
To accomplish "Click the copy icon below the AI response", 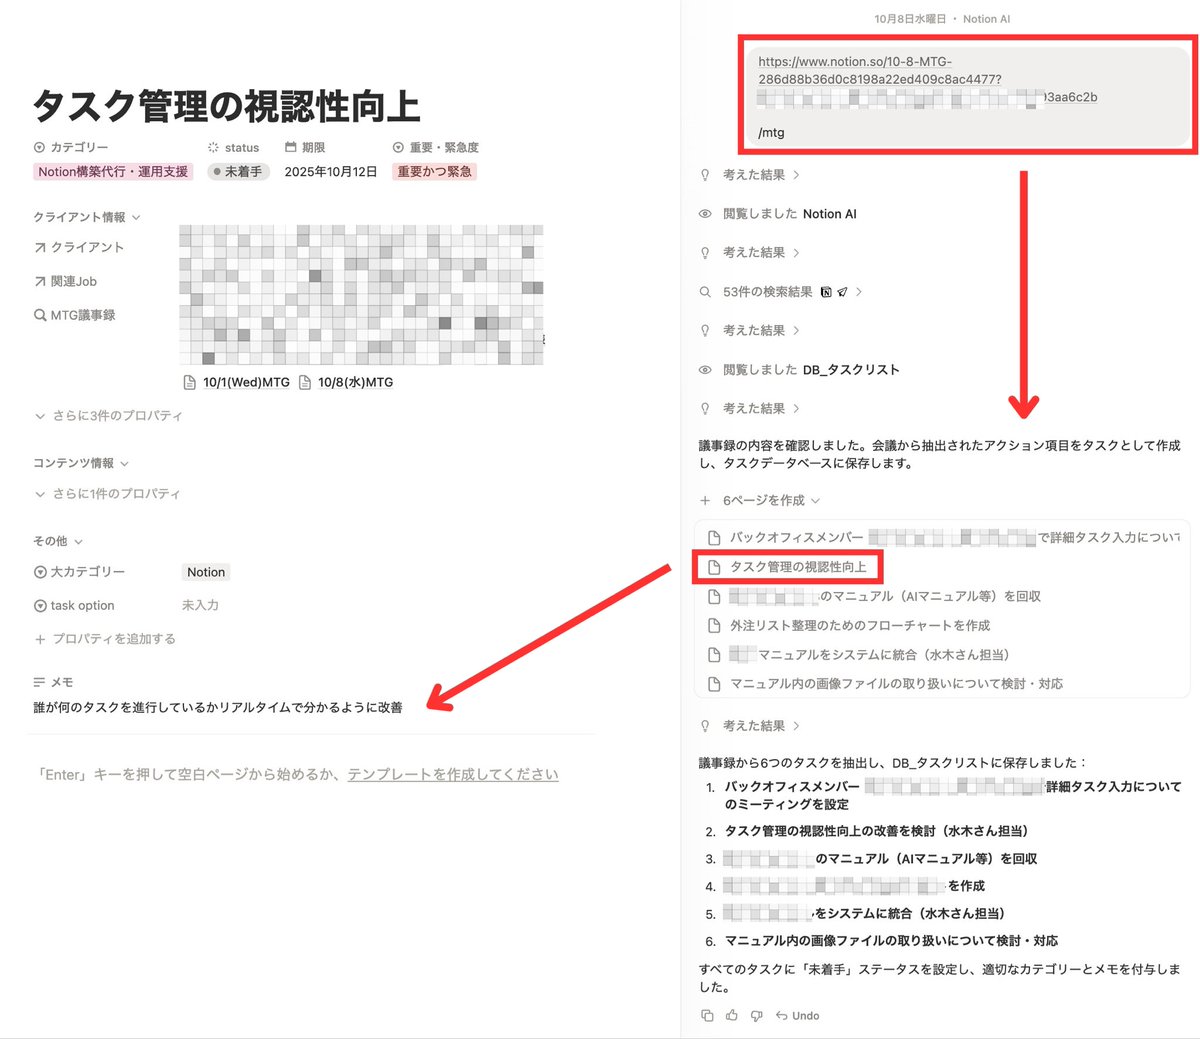I will point(707,1015).
